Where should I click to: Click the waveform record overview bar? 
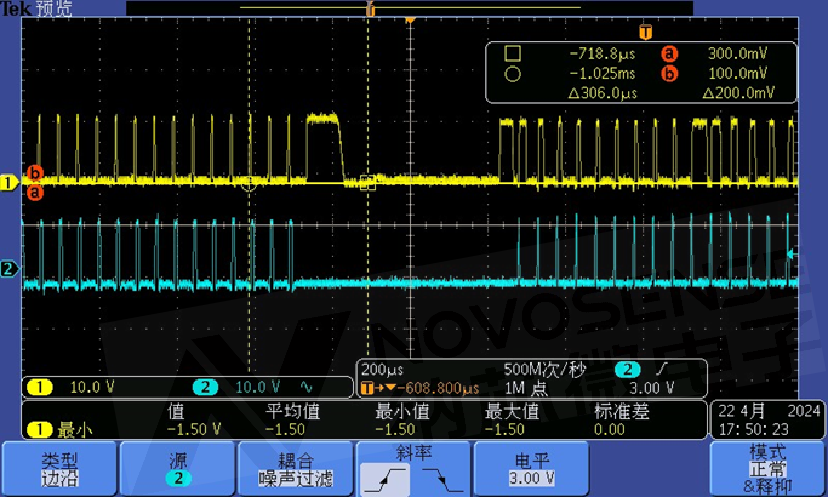(x=370, y=8)
